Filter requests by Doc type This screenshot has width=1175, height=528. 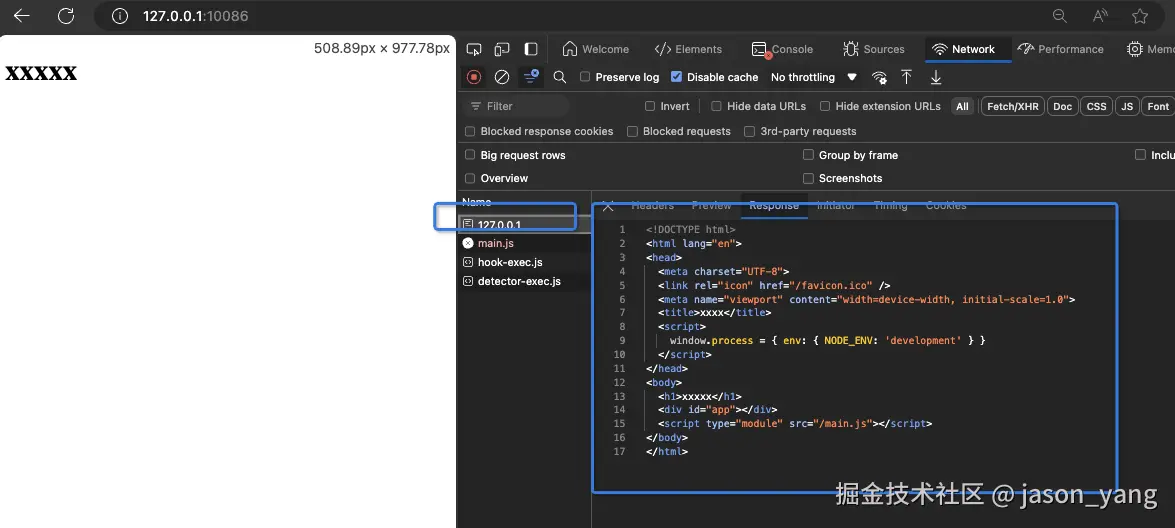point(1063,106)
